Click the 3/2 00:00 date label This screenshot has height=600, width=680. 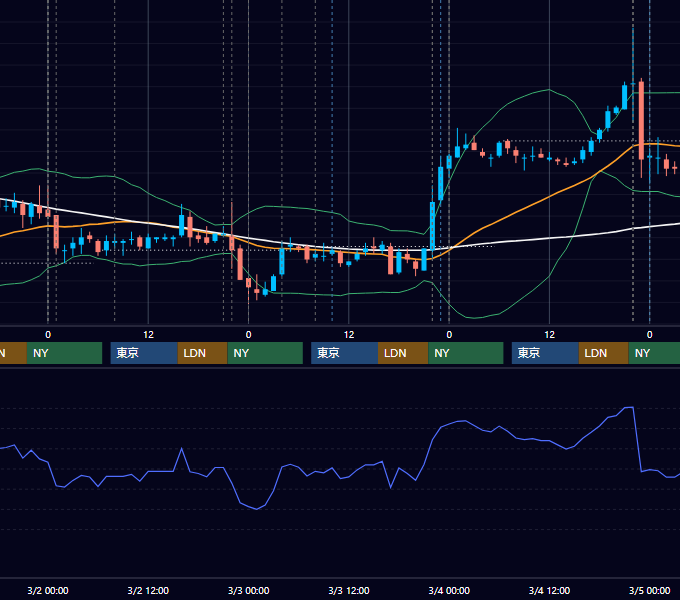tap(48, 590)
